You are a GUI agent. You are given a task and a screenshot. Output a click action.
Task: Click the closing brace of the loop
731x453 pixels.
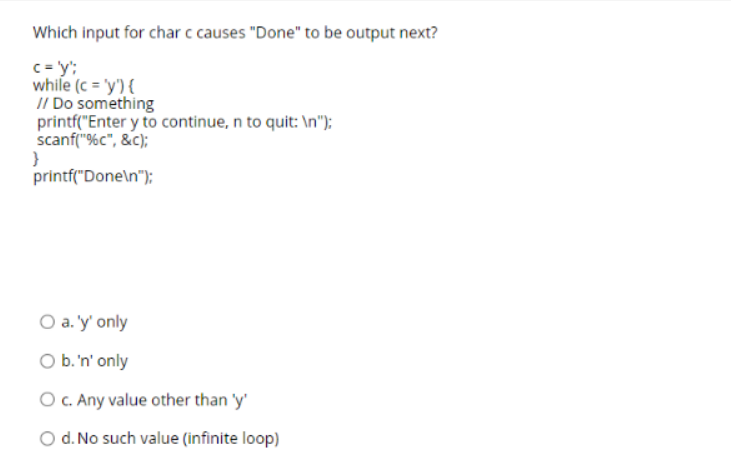(36, 158)
